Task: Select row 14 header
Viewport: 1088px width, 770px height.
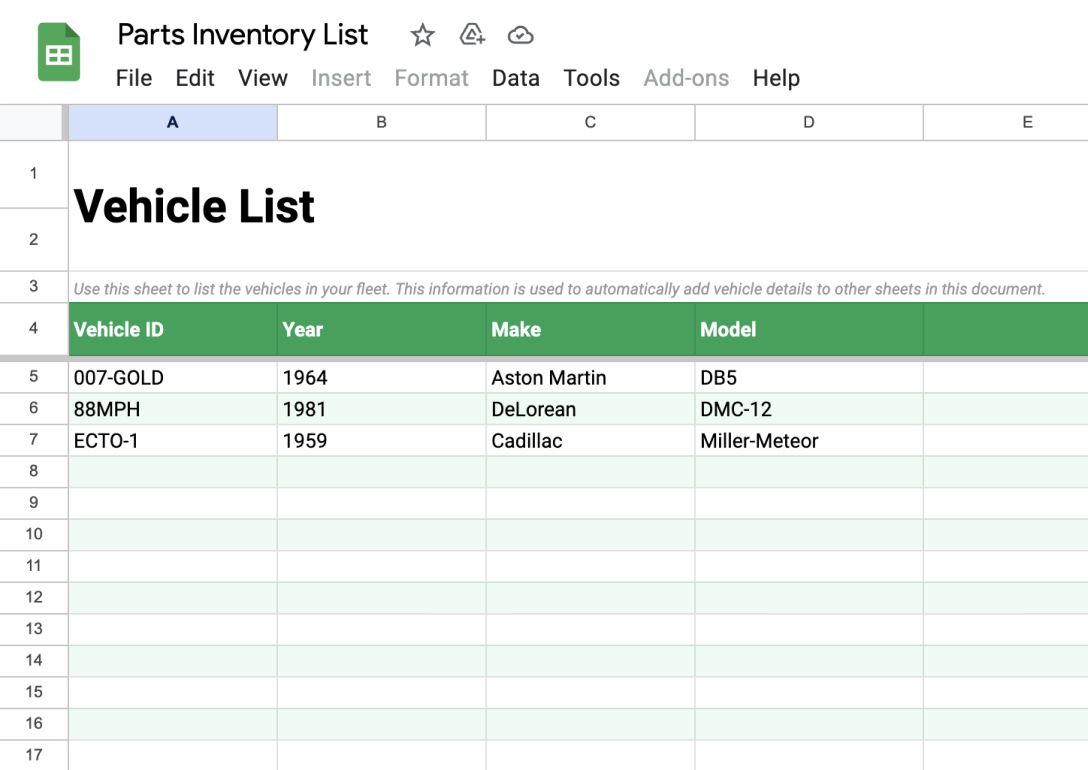Action: (33, 661)
